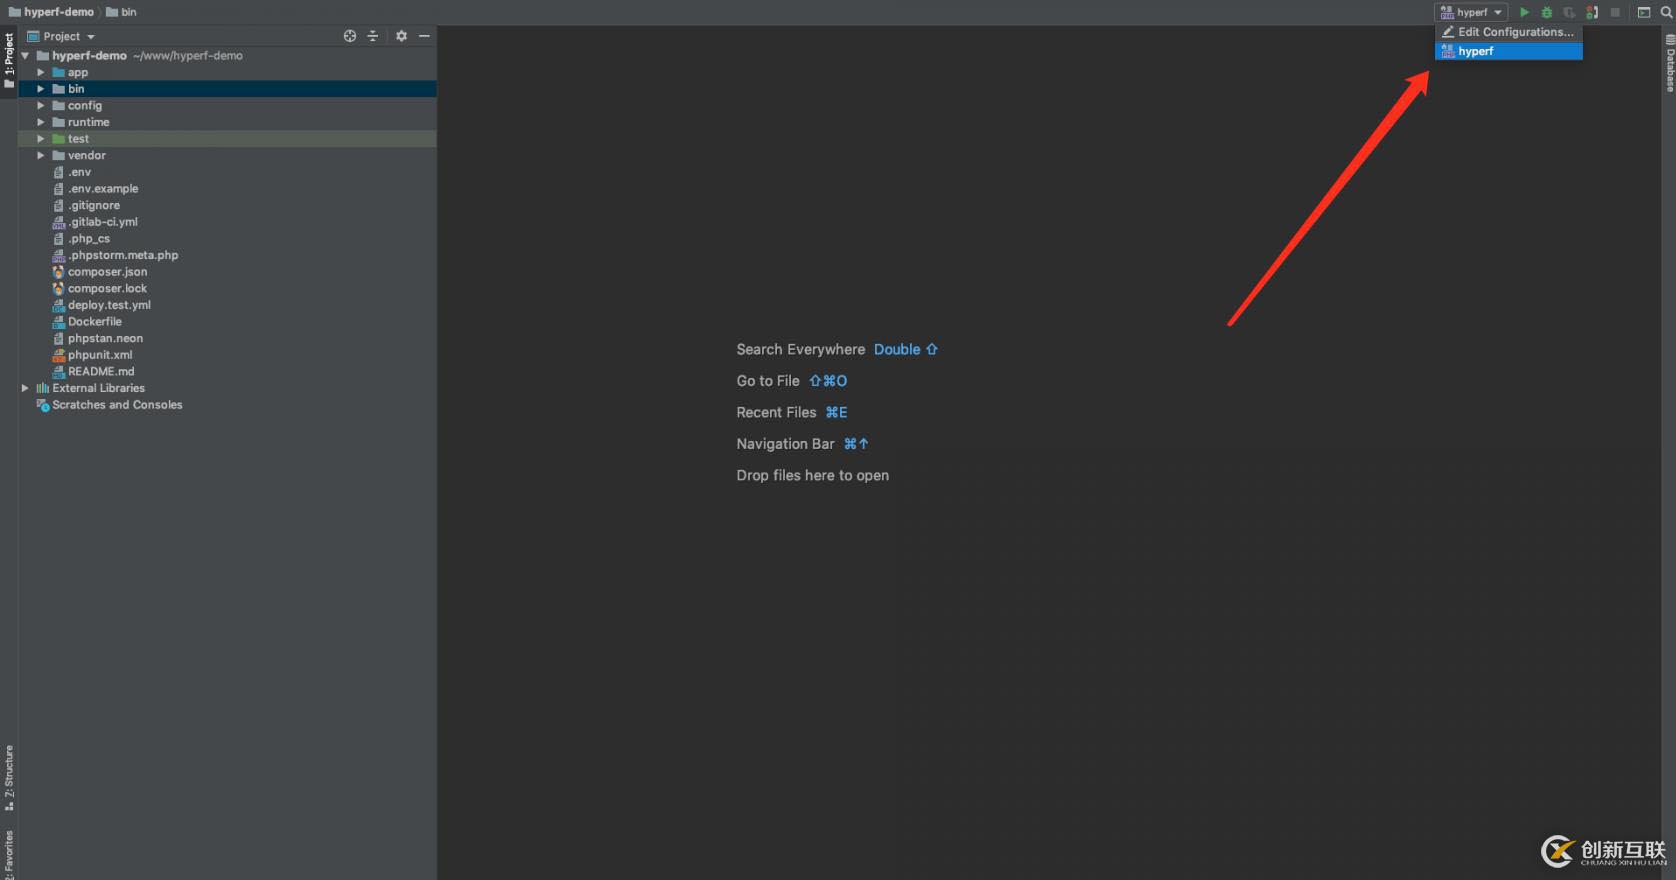
Task: Hide the Project tool window
Action: click(x=424, y=36)
